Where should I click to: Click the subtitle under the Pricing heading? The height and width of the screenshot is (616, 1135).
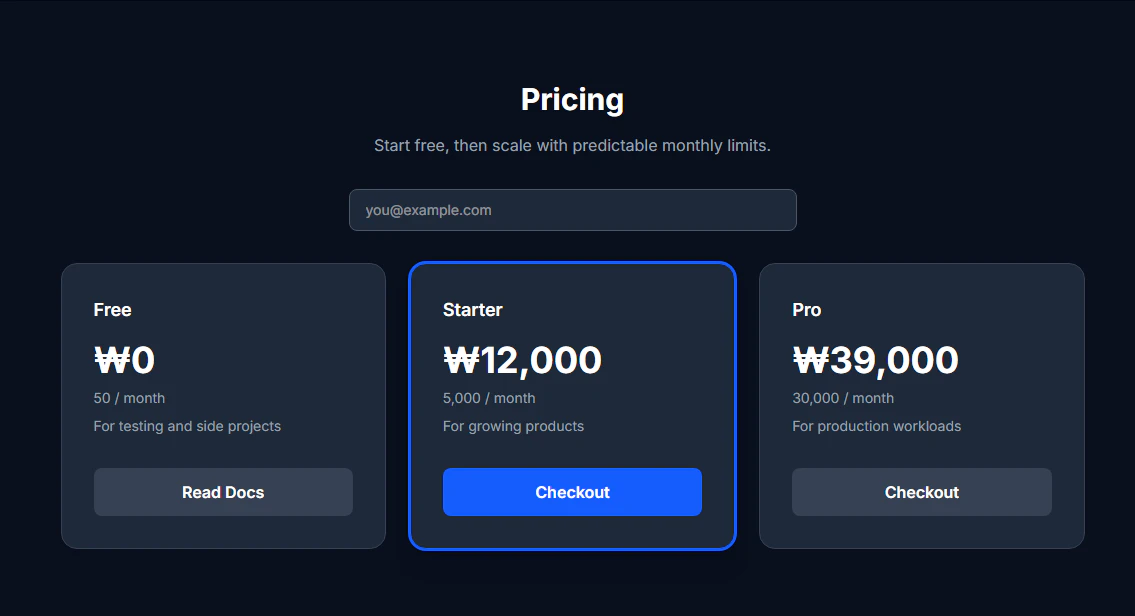[x=572, y=145]
